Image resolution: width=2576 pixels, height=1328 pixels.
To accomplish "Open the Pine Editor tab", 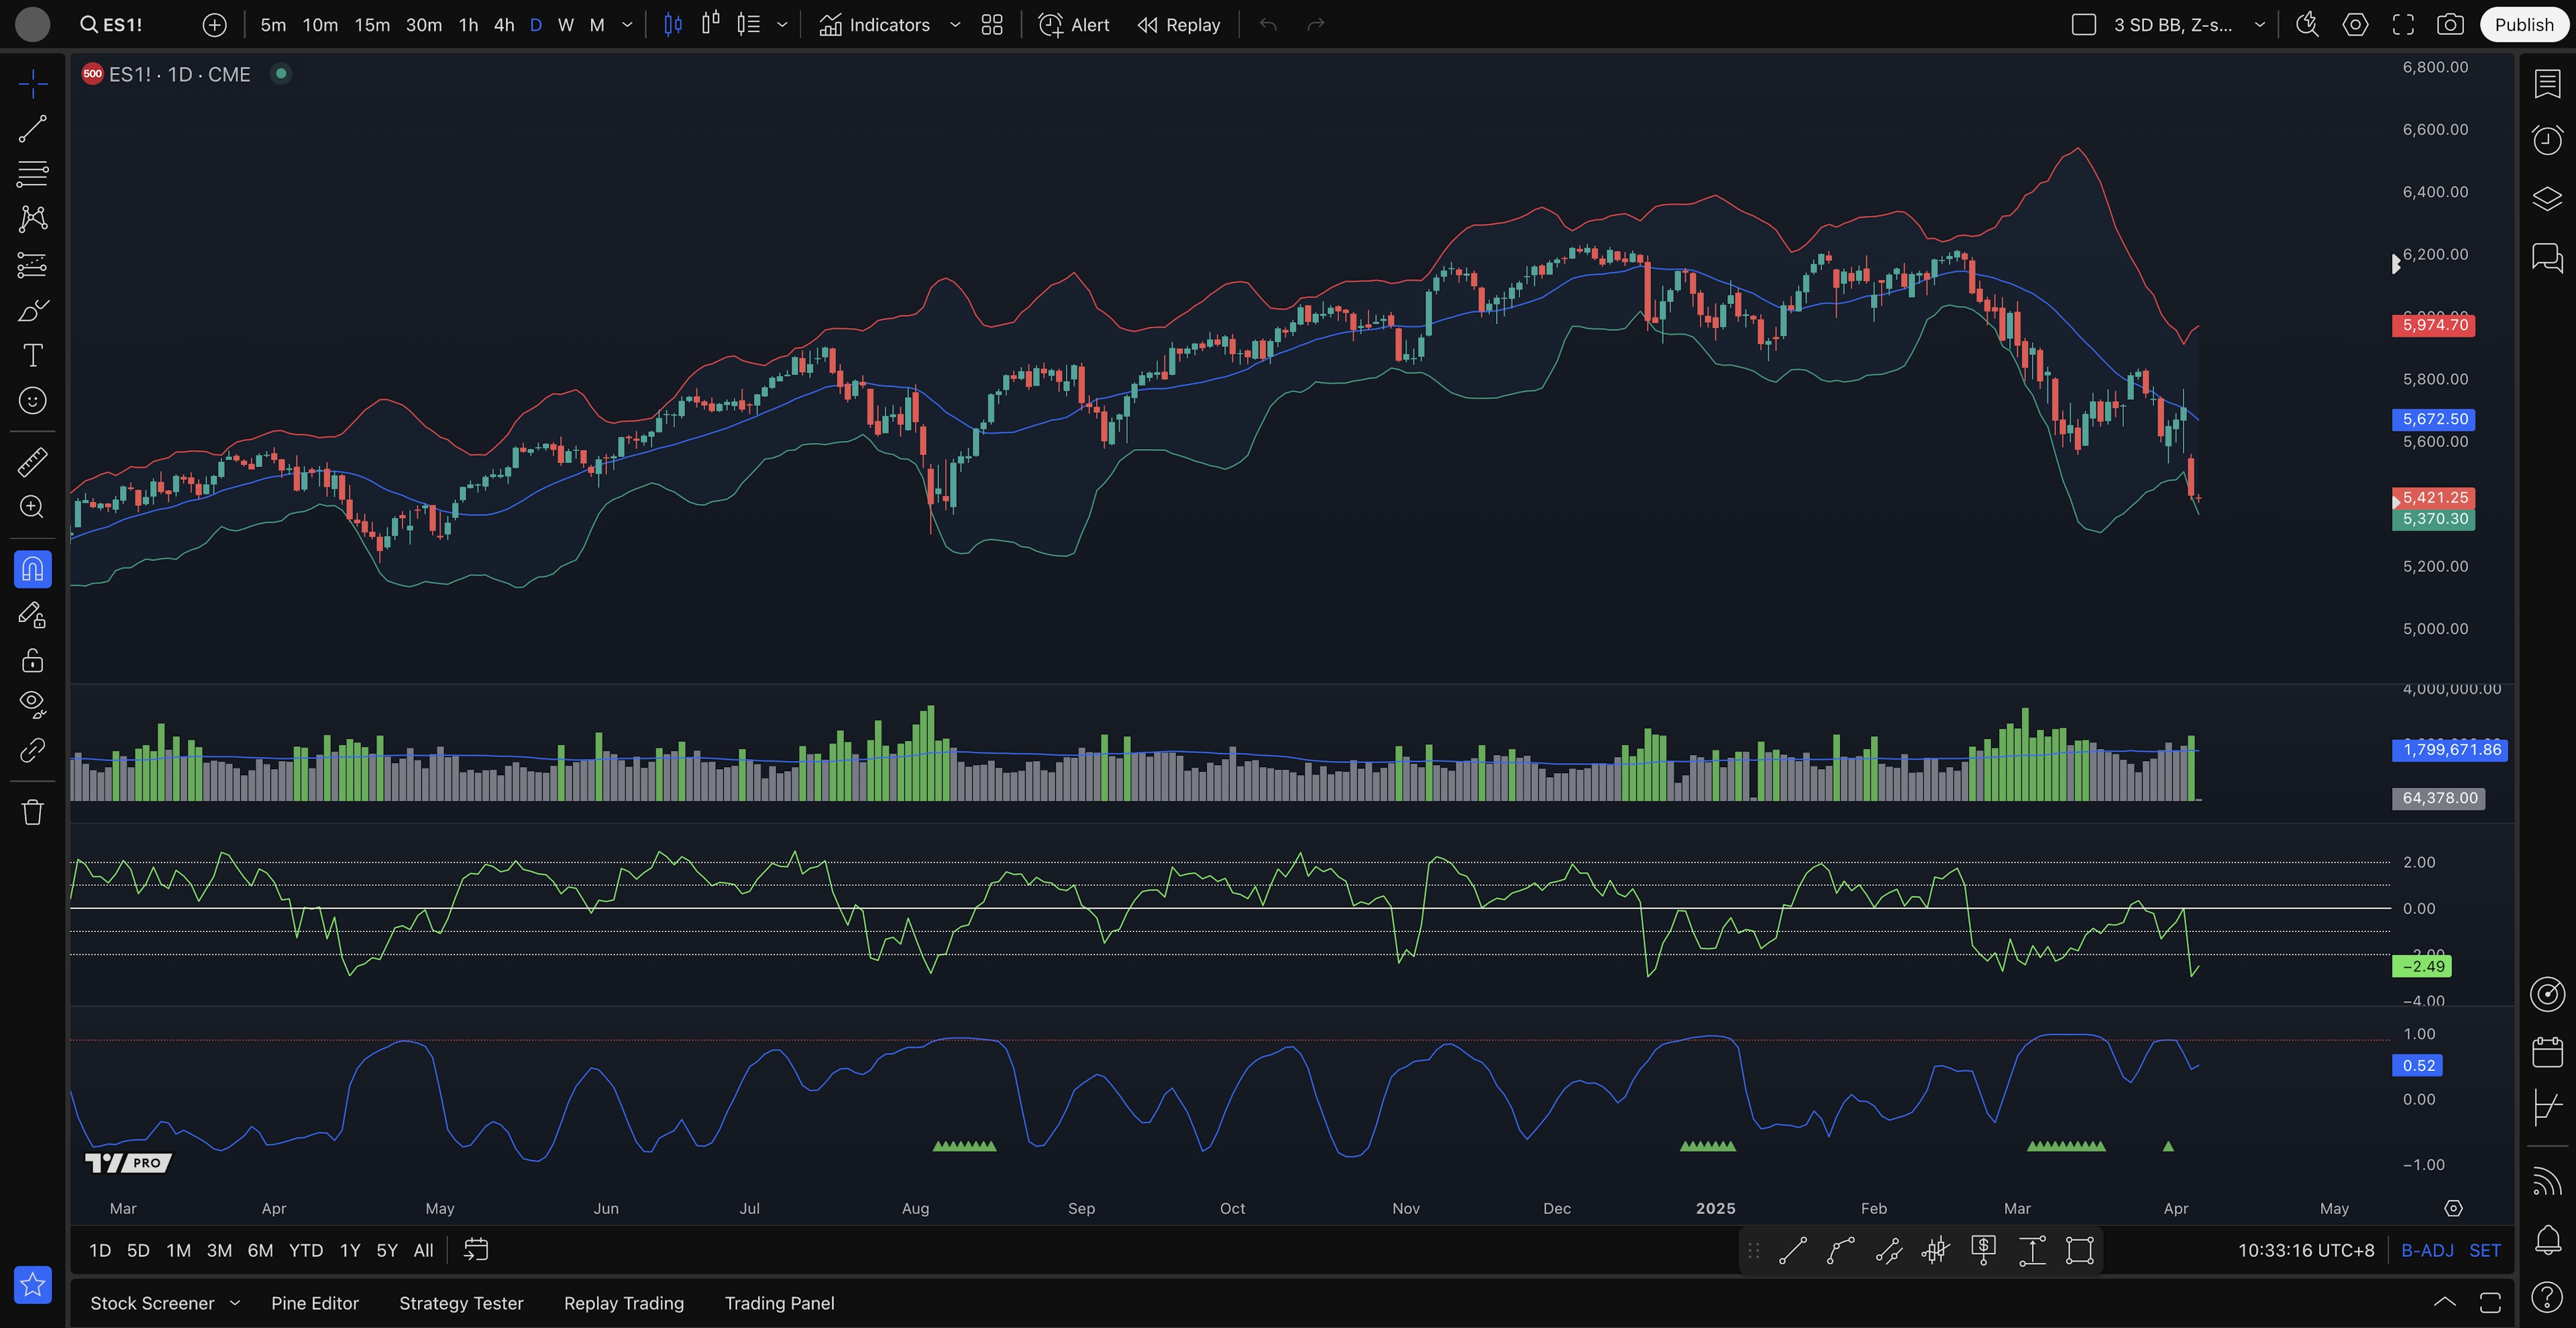I will [x=314, y=1303].
